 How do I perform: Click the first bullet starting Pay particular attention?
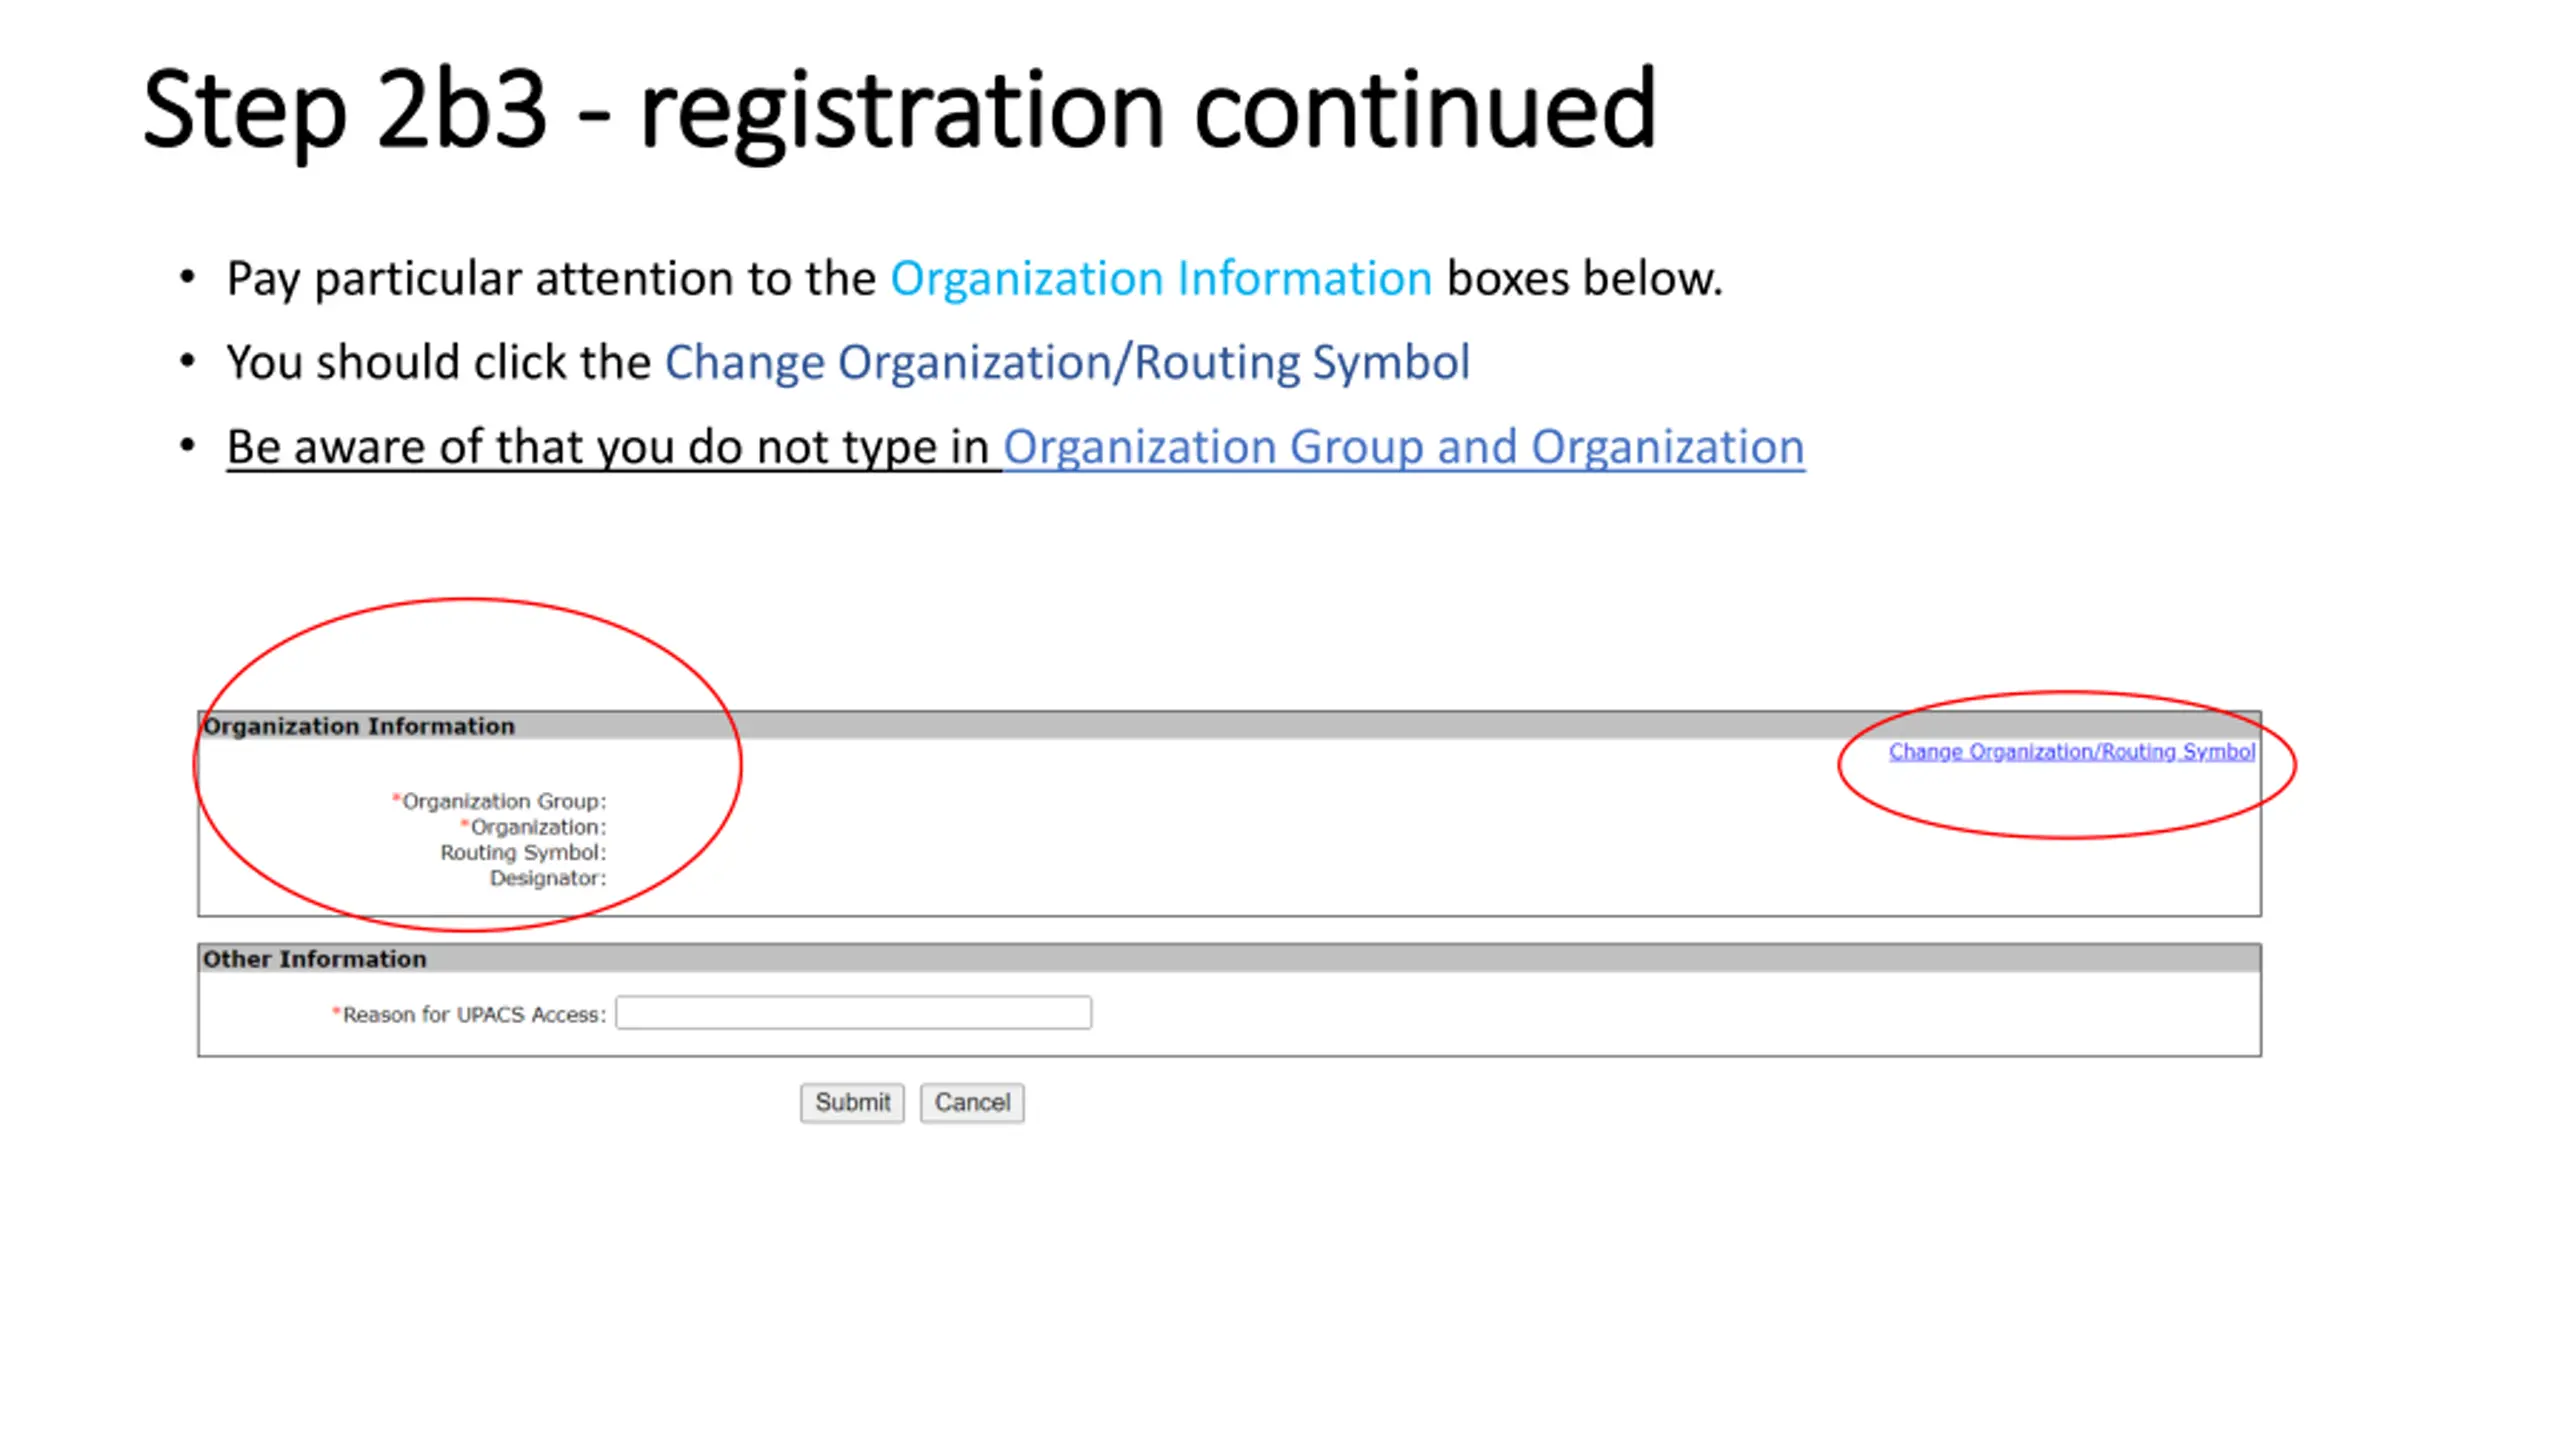[550, 279]
